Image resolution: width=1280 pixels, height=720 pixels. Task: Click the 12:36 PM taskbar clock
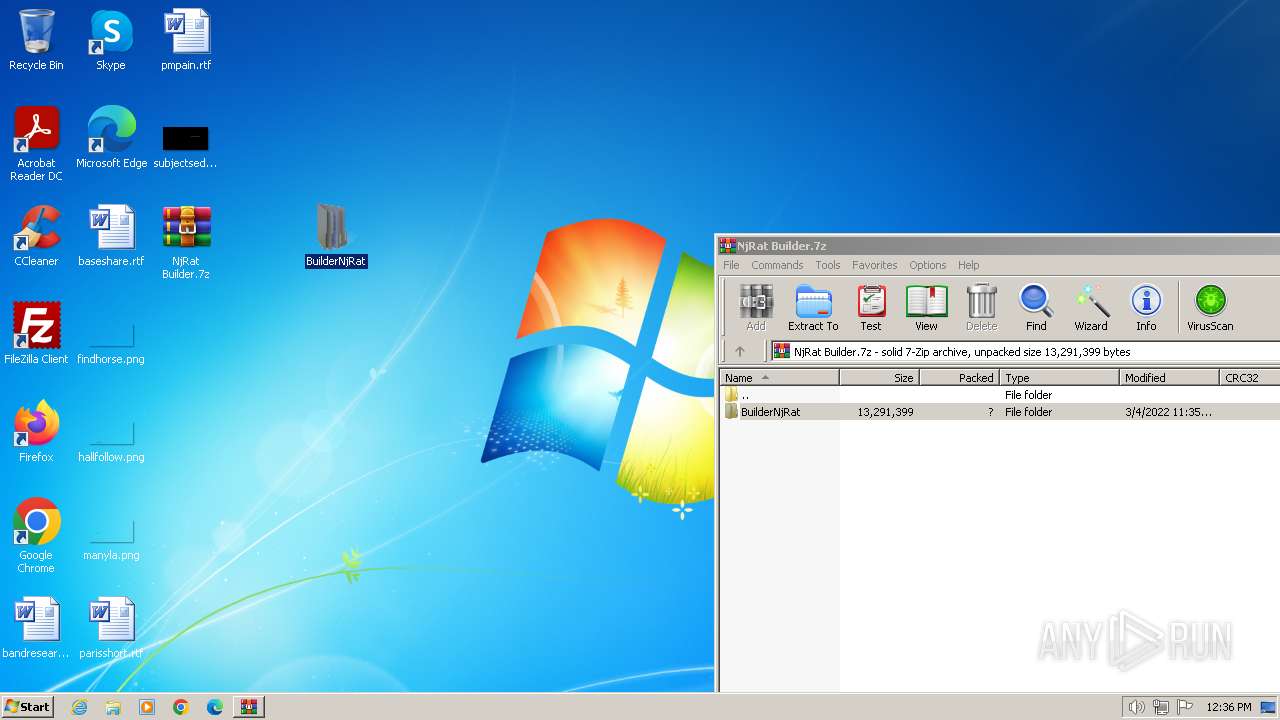click(x=1229, y=707)
